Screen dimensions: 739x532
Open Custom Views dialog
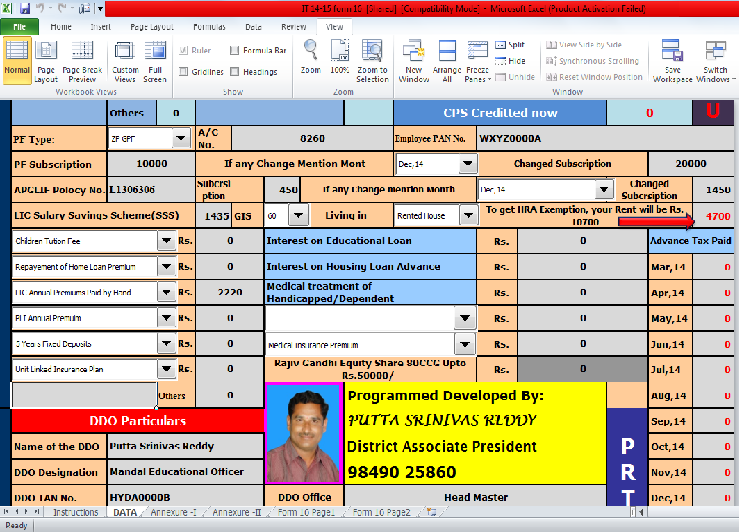tap(125, 62)
